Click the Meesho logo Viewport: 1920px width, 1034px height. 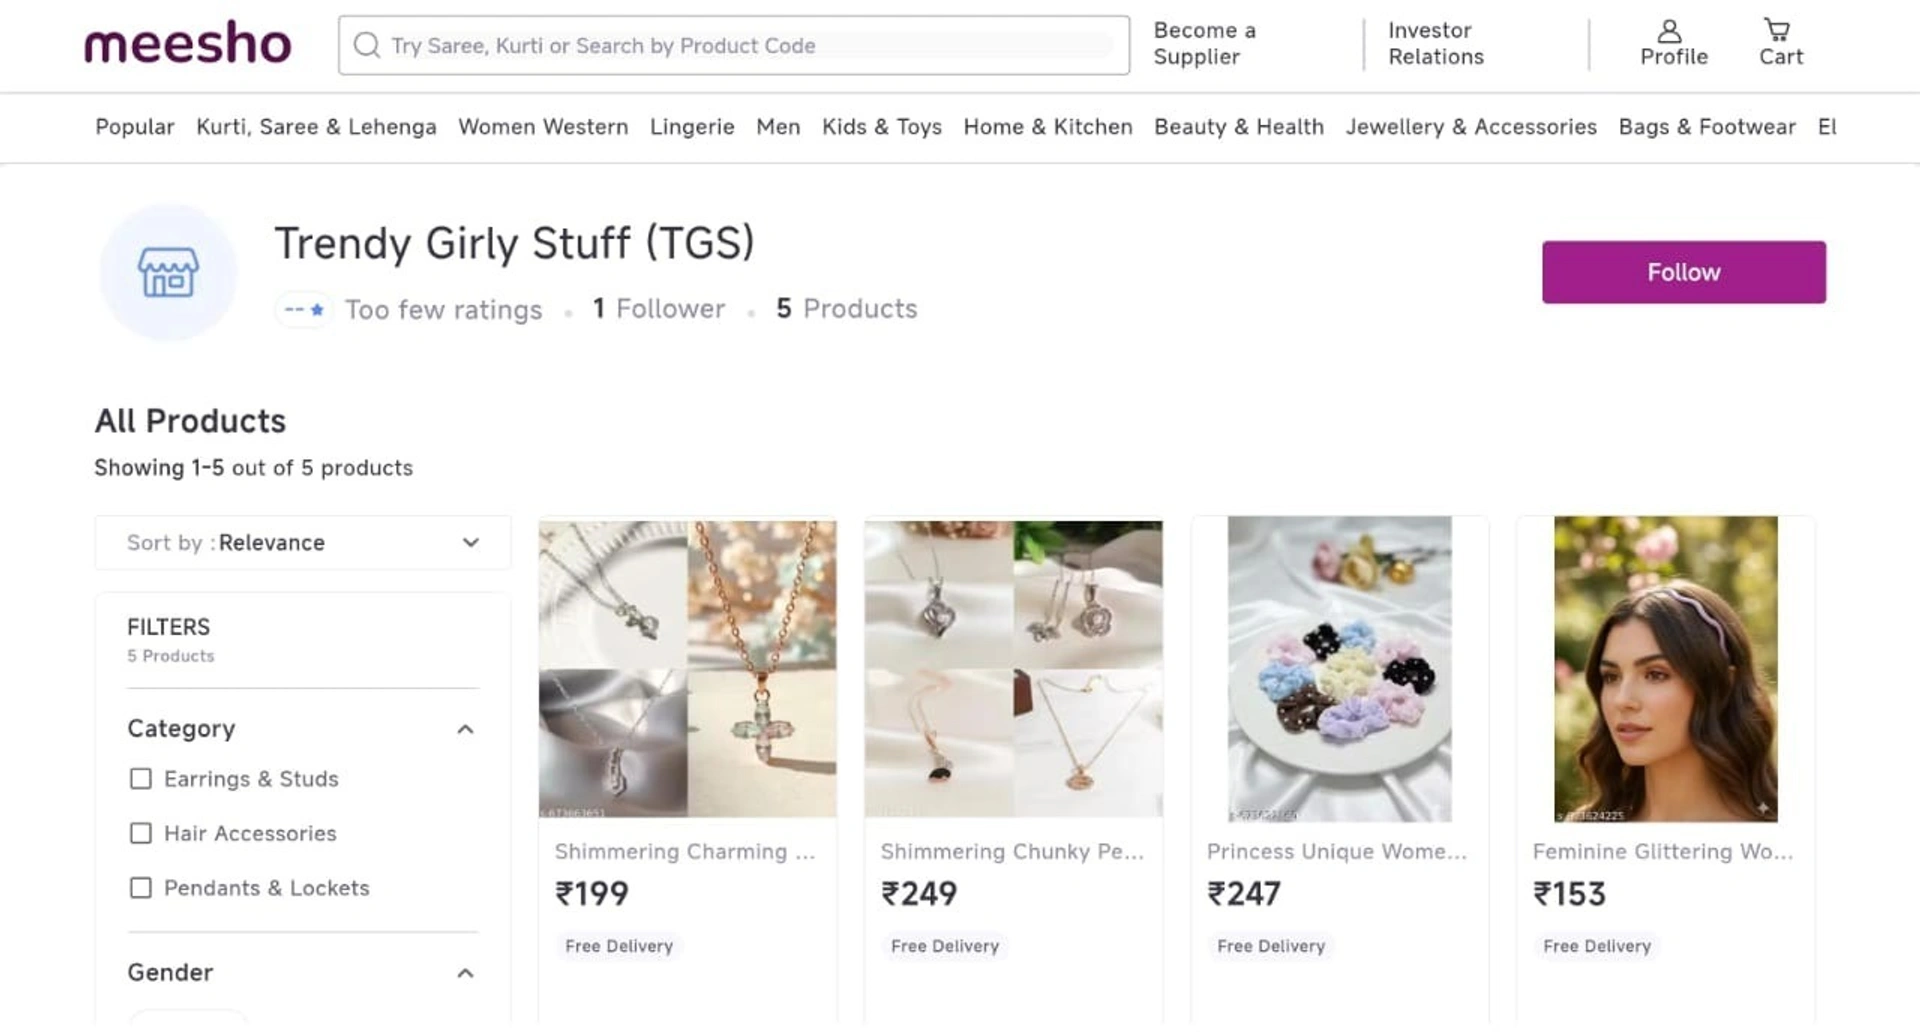tap(188, 44)
